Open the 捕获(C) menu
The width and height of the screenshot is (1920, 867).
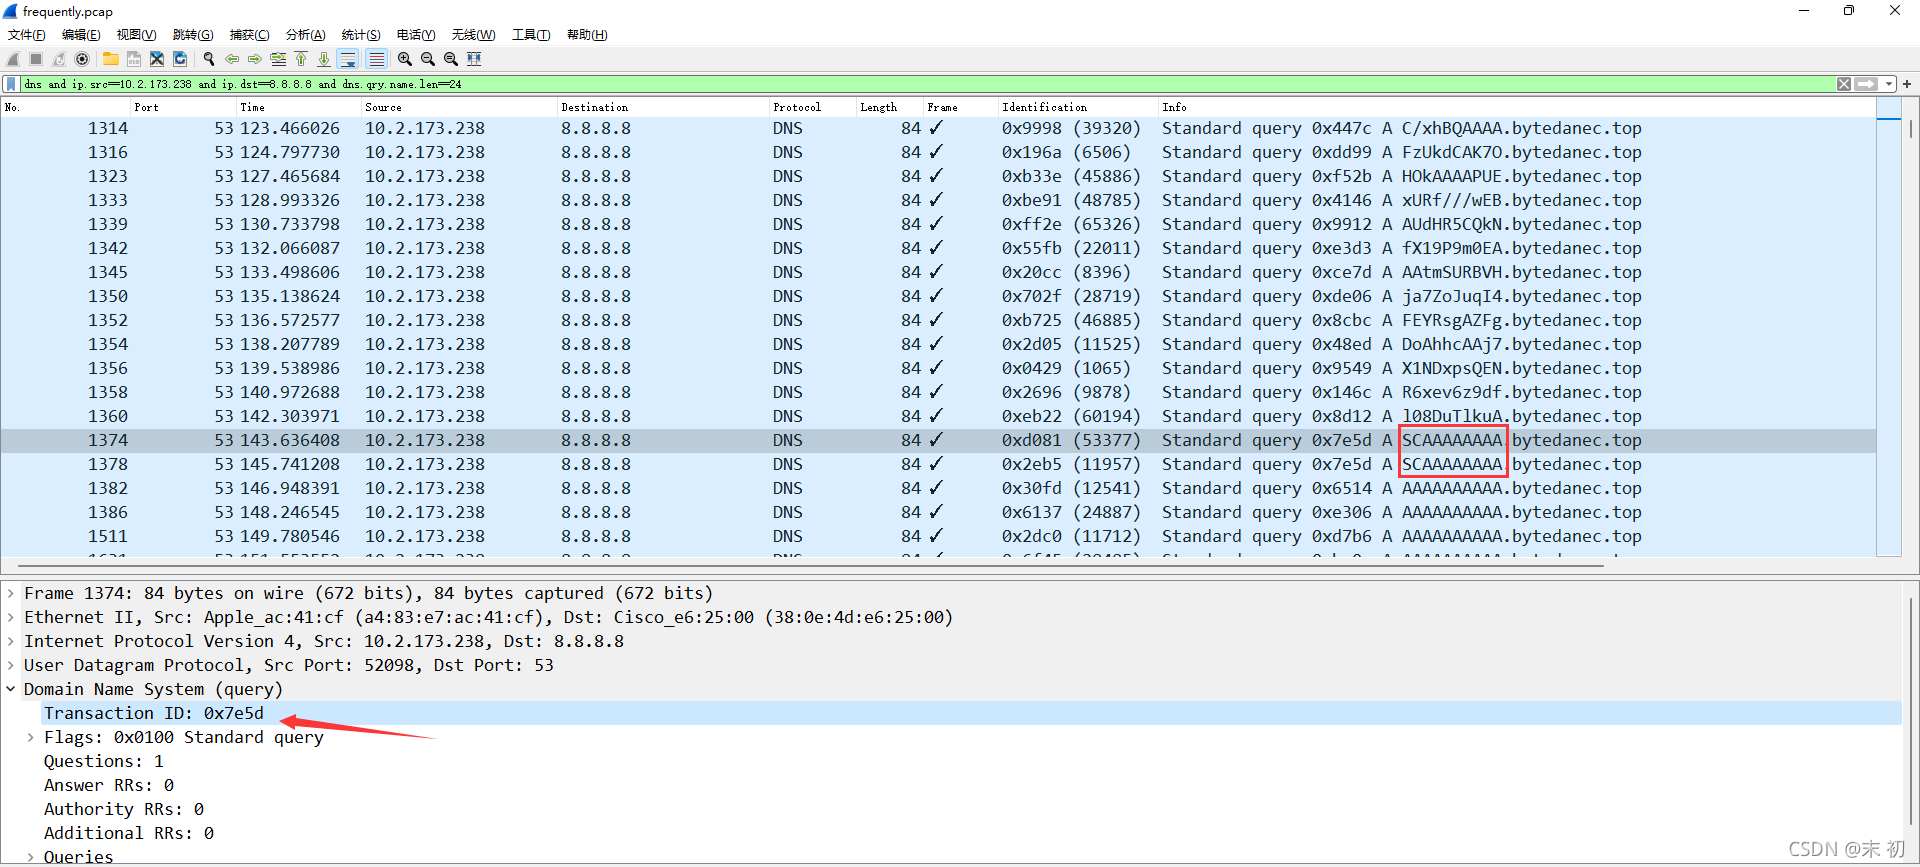coord(249,35)
